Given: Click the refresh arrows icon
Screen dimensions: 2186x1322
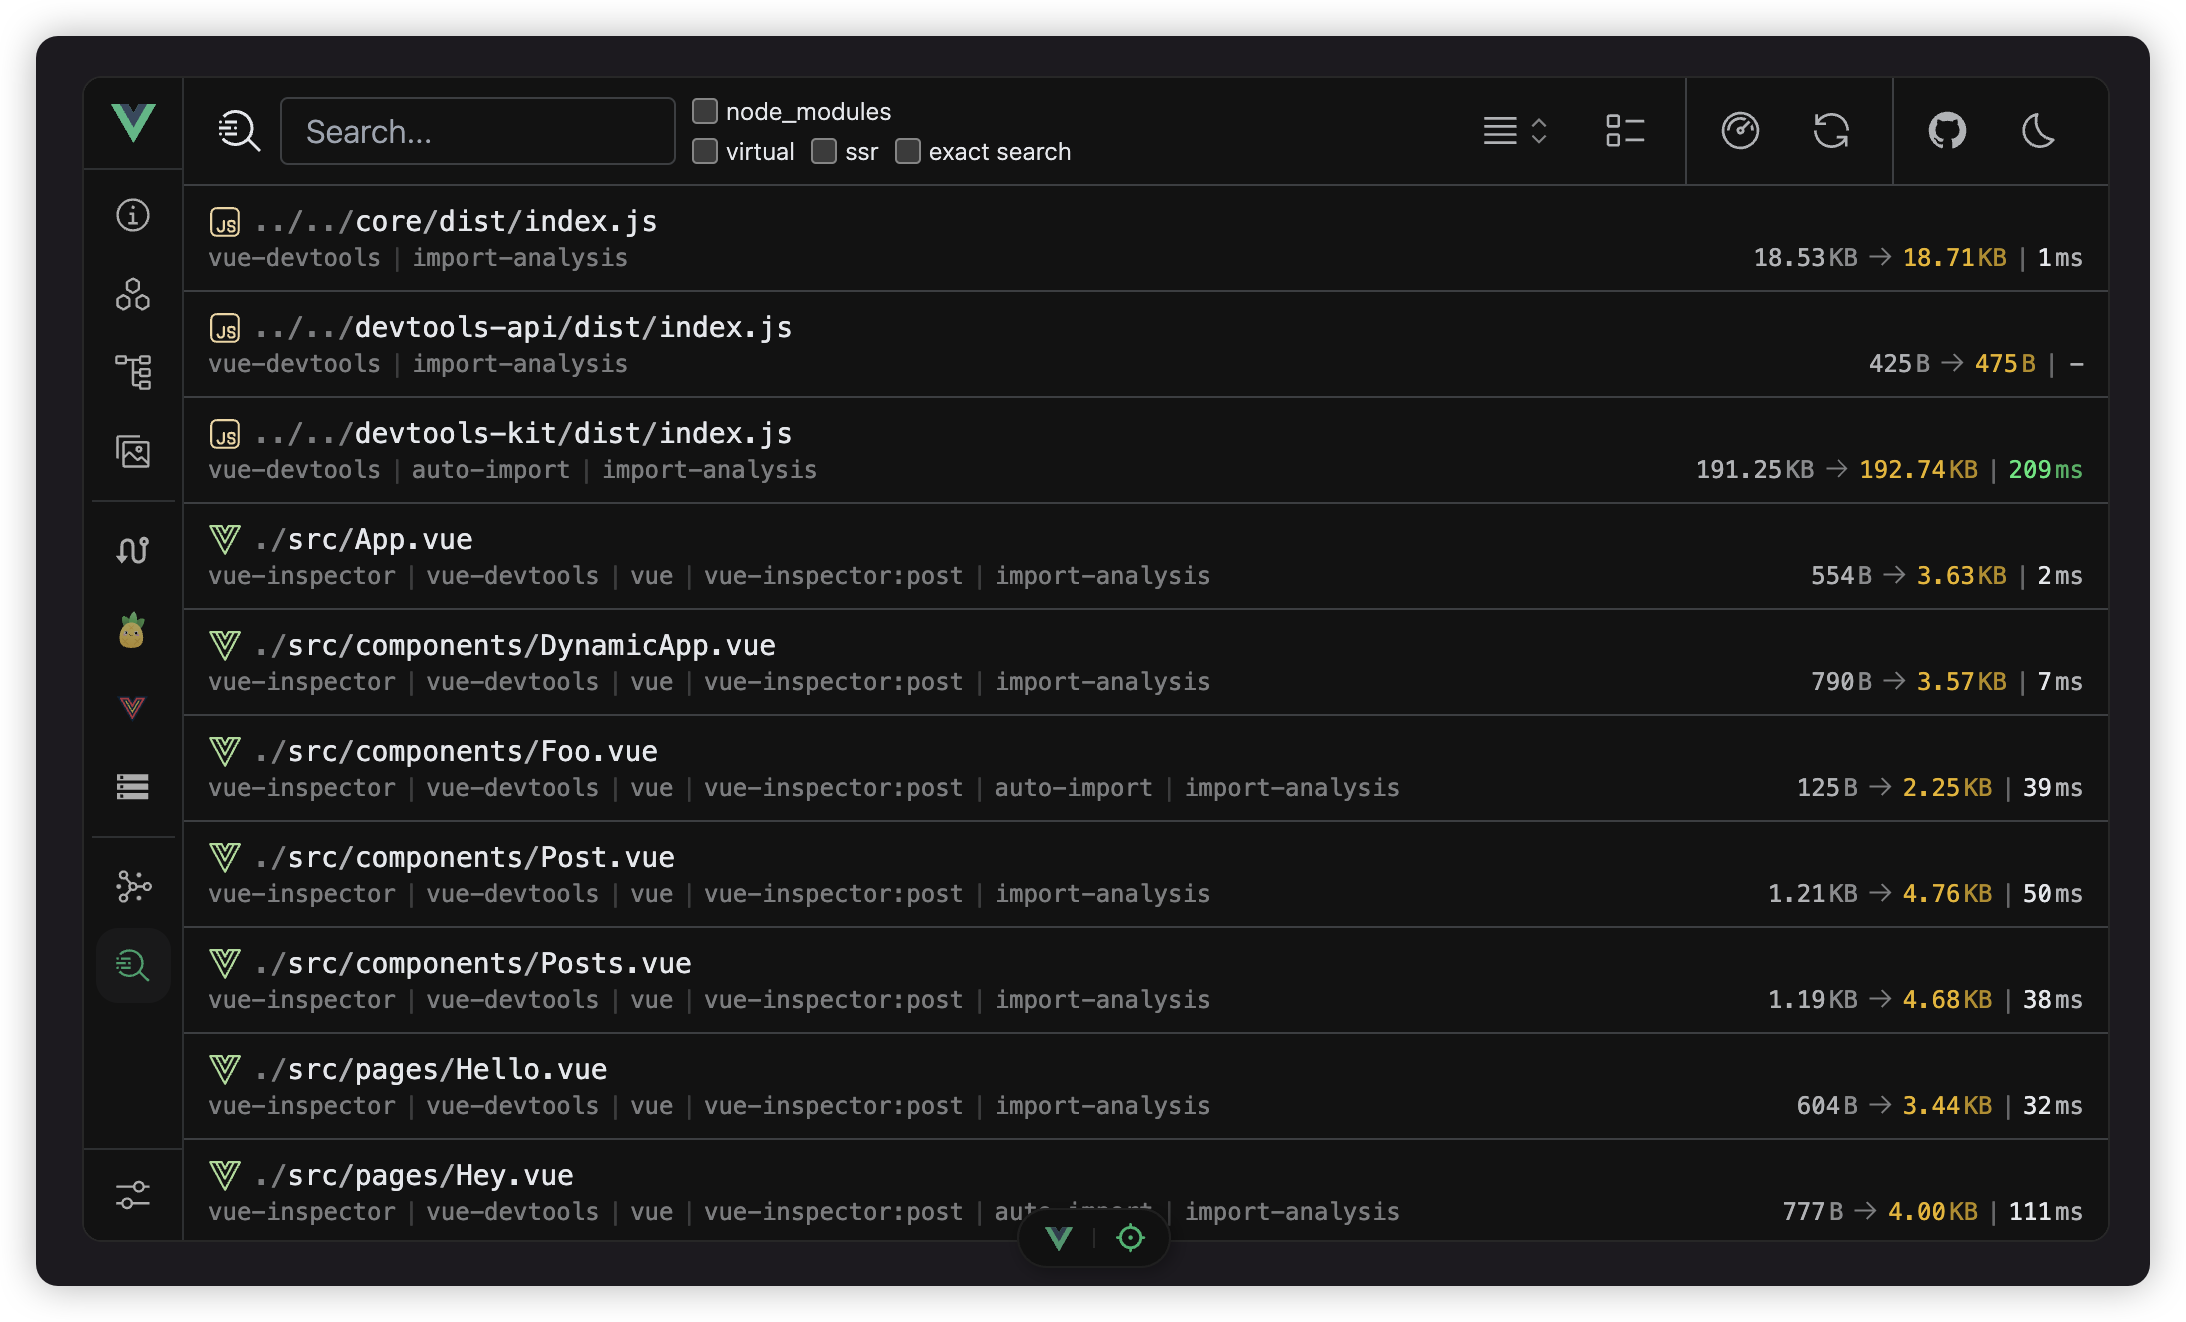Looking at the screenshot, I should tap(1831, 131).
